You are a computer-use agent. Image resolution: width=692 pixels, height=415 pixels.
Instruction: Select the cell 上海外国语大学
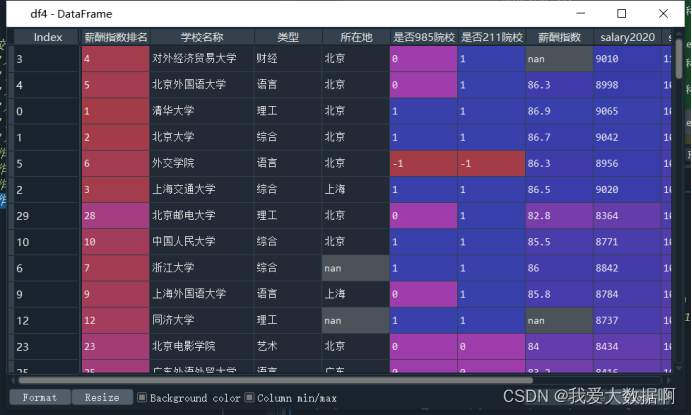tap(202, 294)
